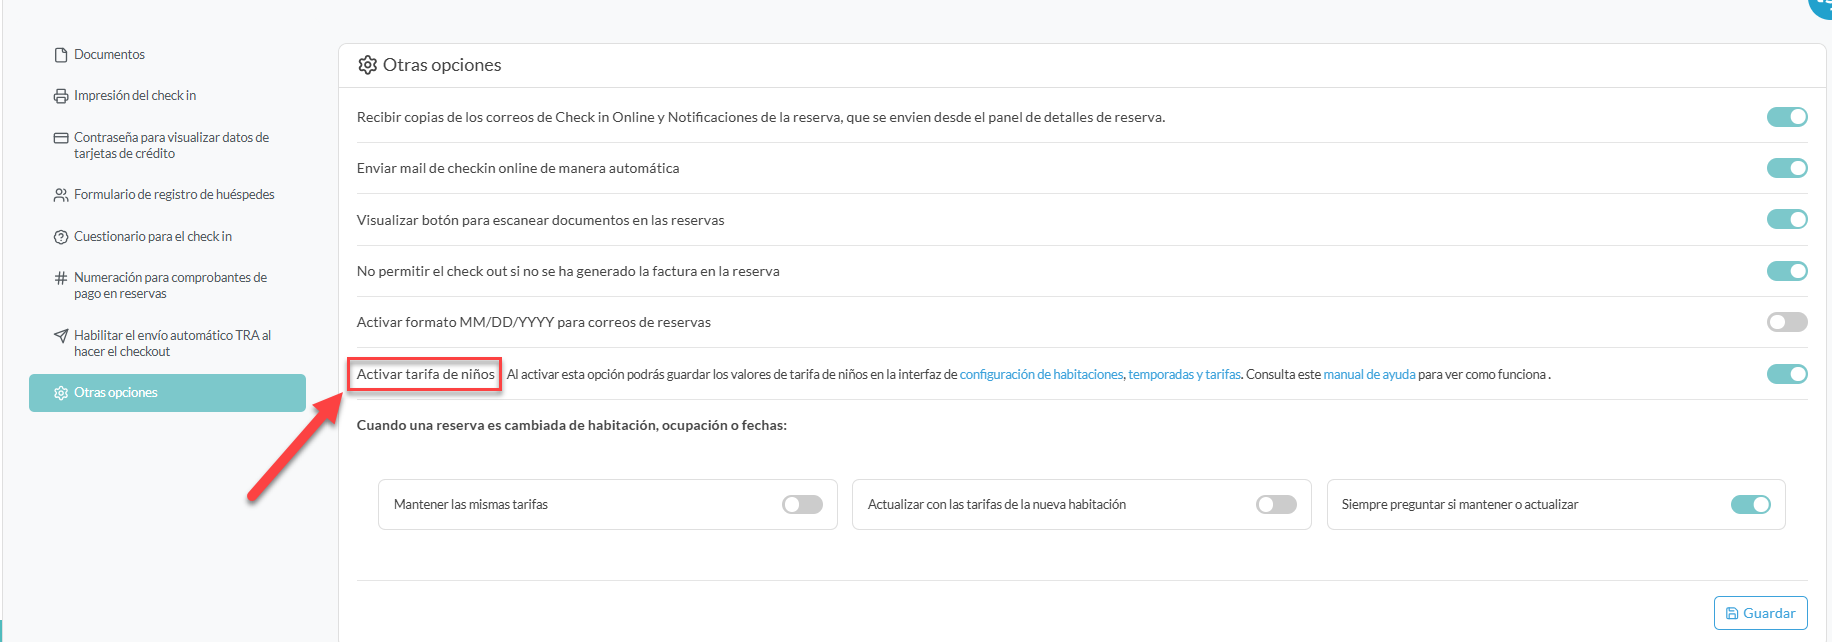This screenshot has height=642, width=1832.
Task: Follow the manual de ayuda link
Action: tap(1369, 375)
